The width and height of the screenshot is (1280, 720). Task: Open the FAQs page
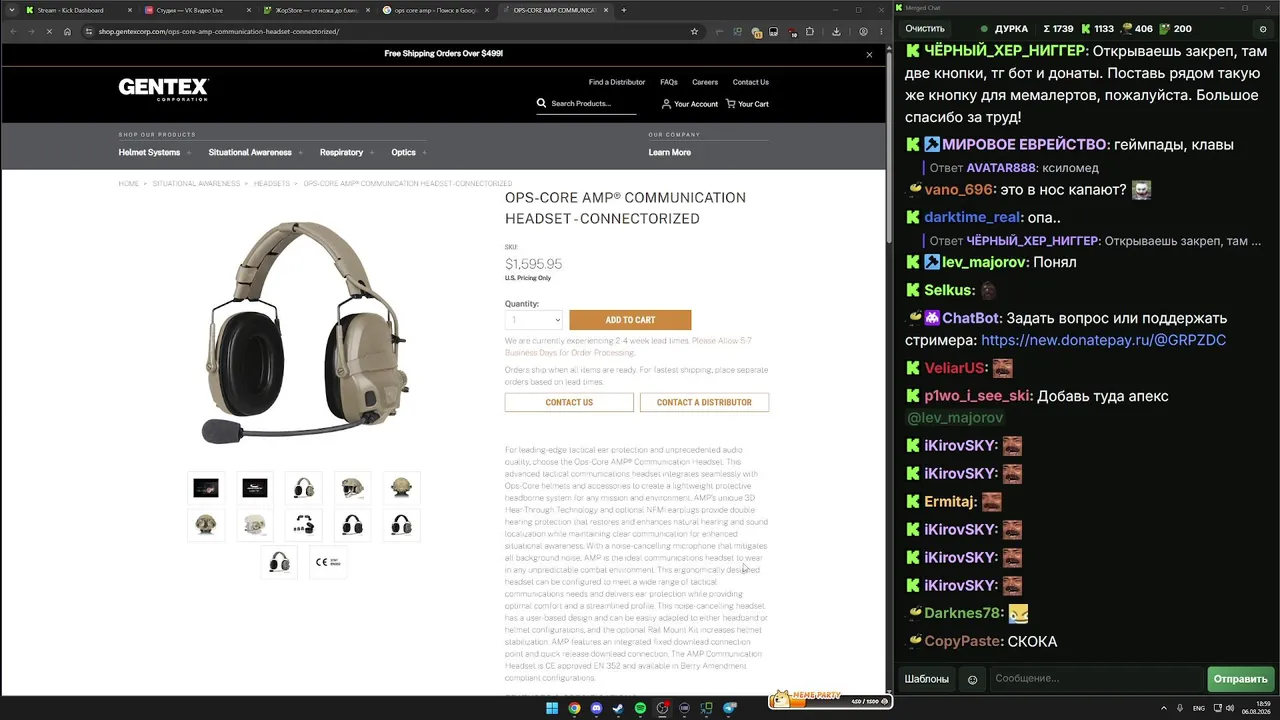click(x=669, y=82)
